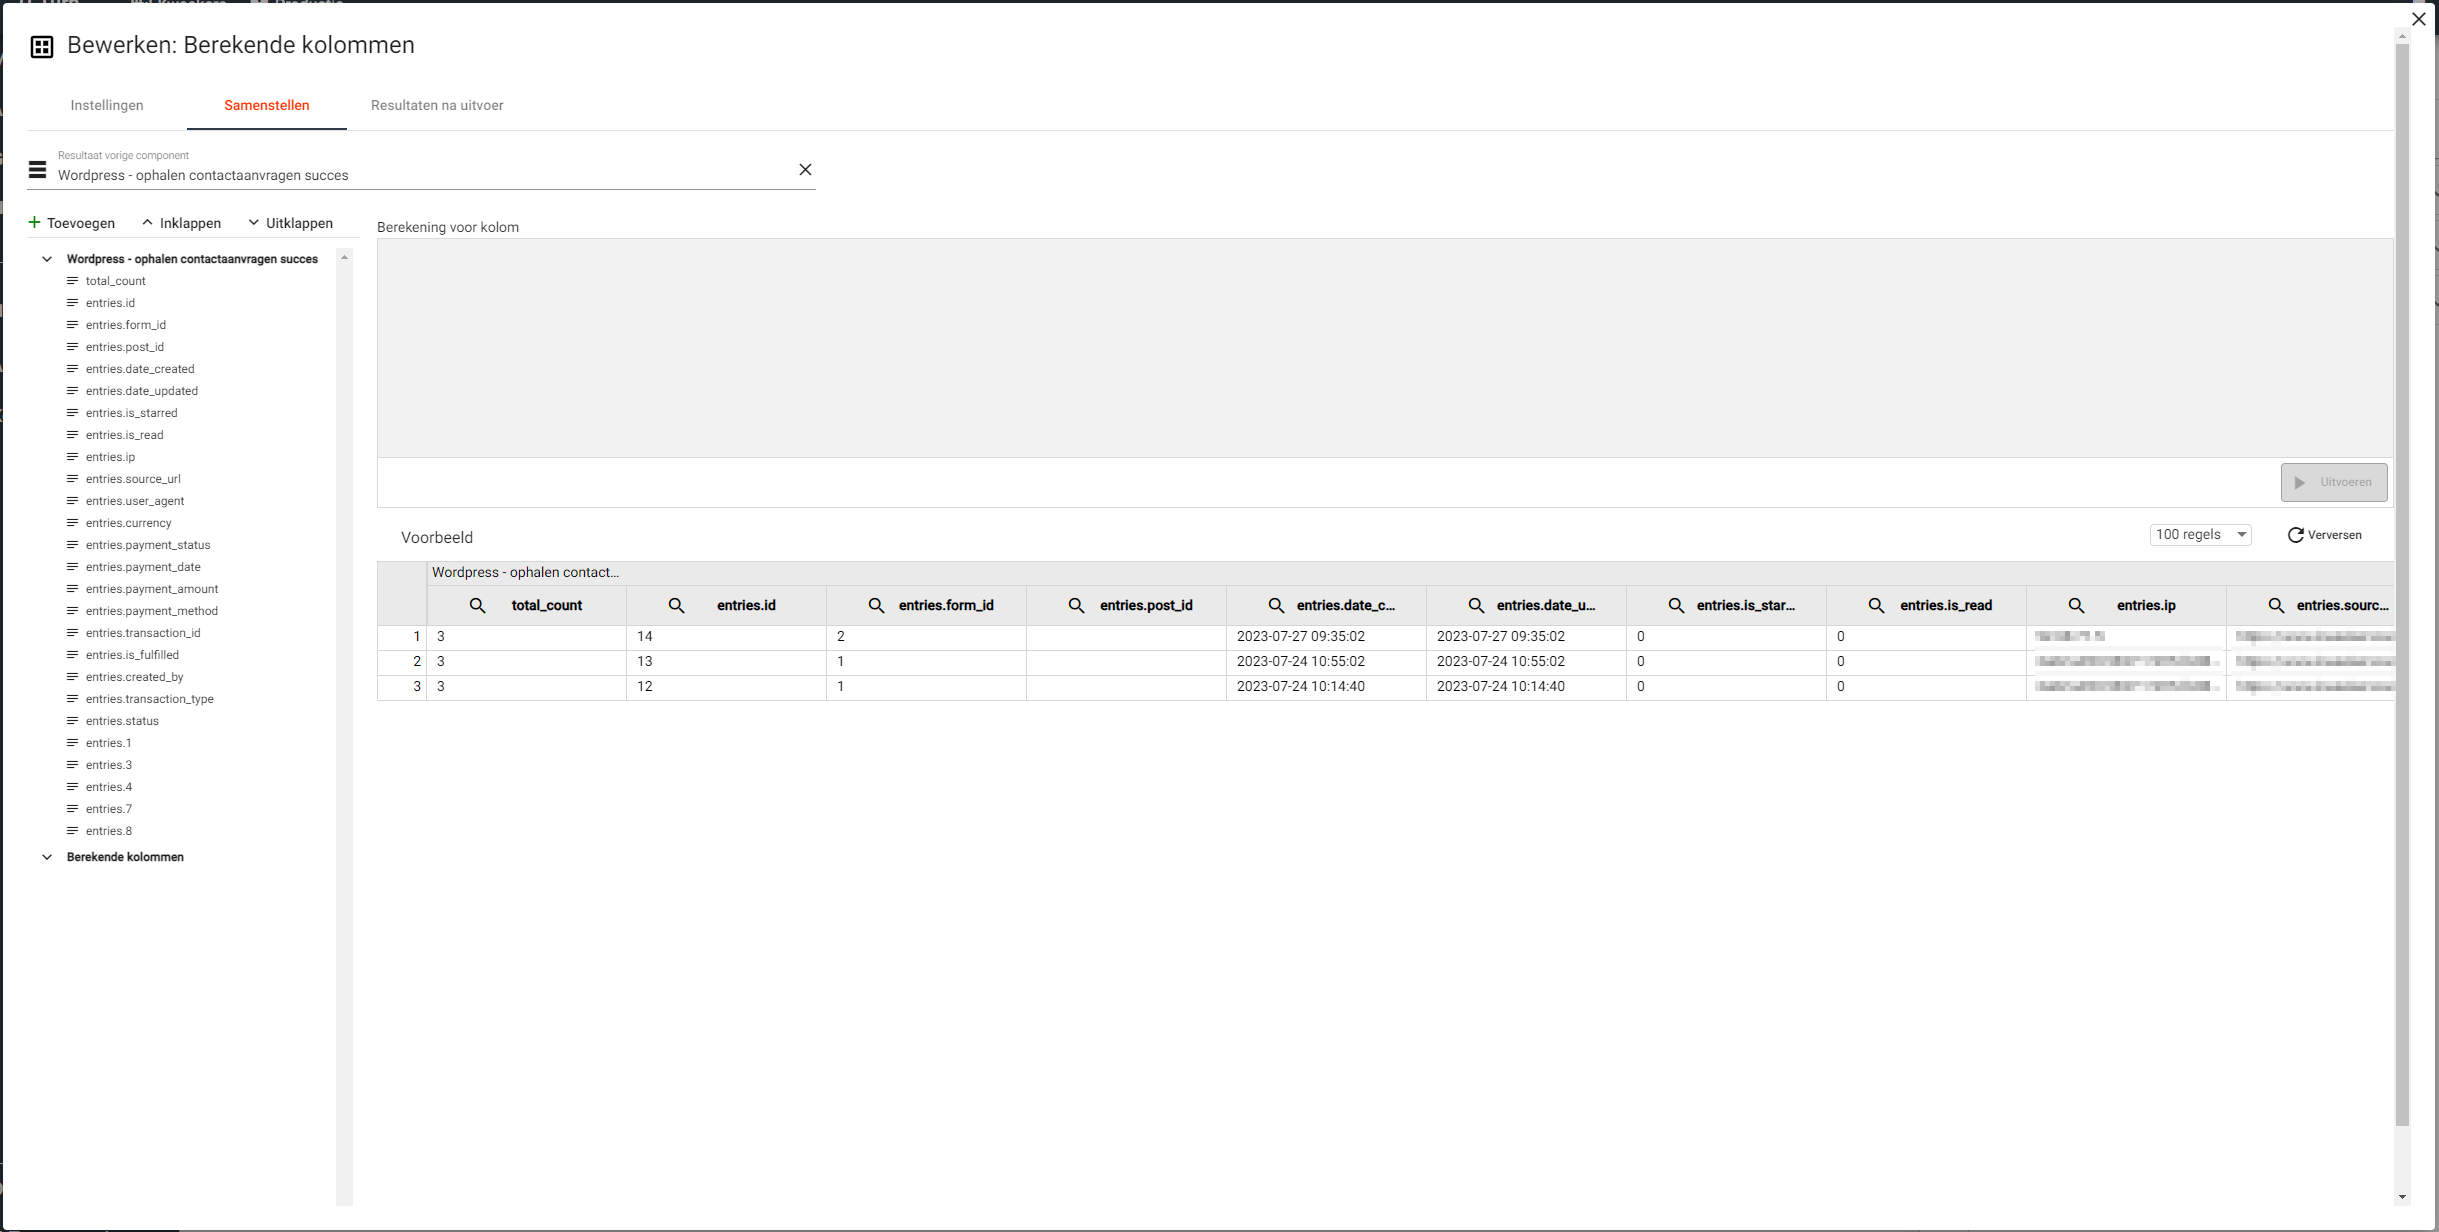Viewport: 2439px width, 1232px height.
Task: Click search icon in entries.form_id column header
Action: (x=876, y=606)
